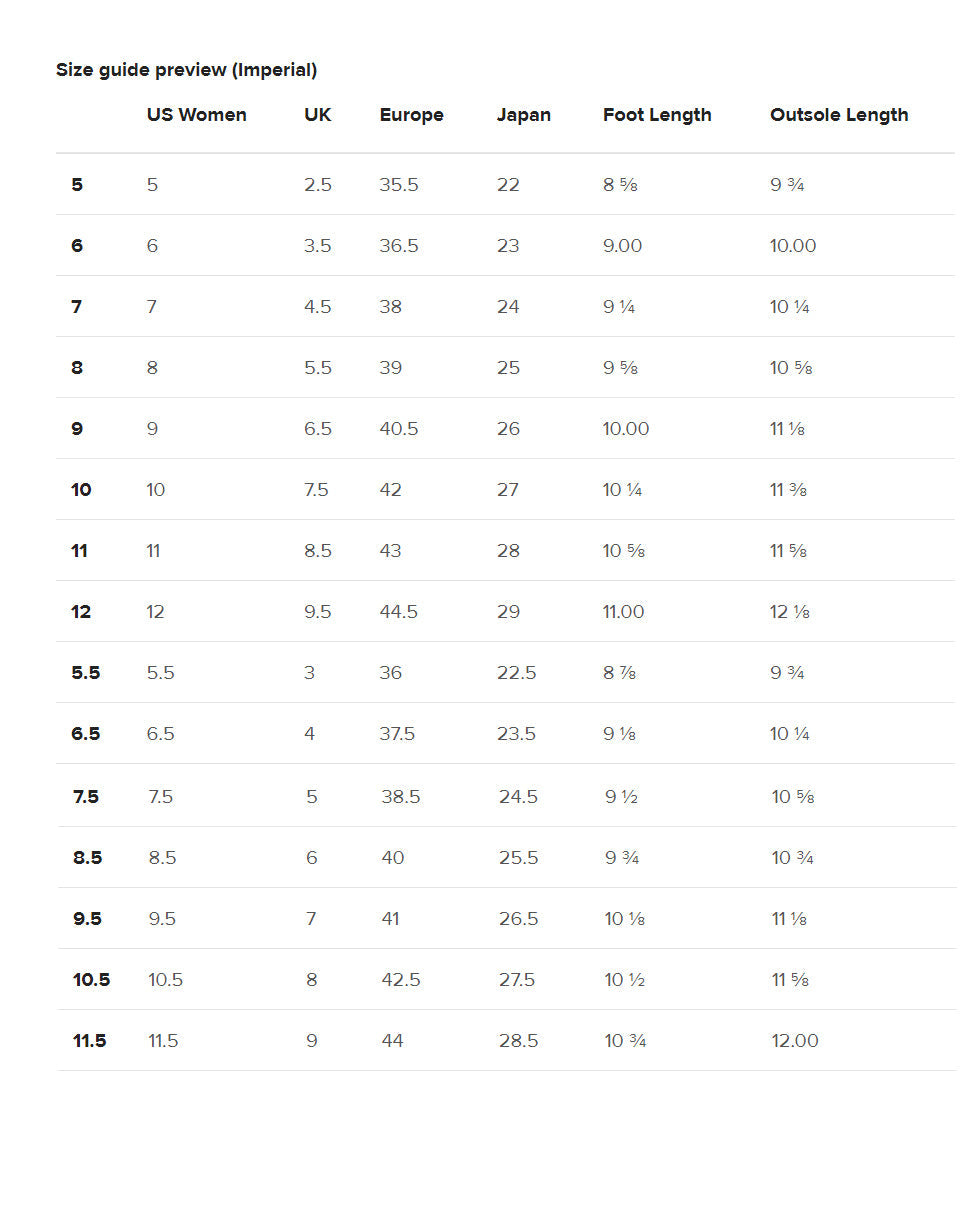This screenshot has height=1226, width=969.
Task: Click Europe size 37.5 cell
Action: tap(397, 734)
